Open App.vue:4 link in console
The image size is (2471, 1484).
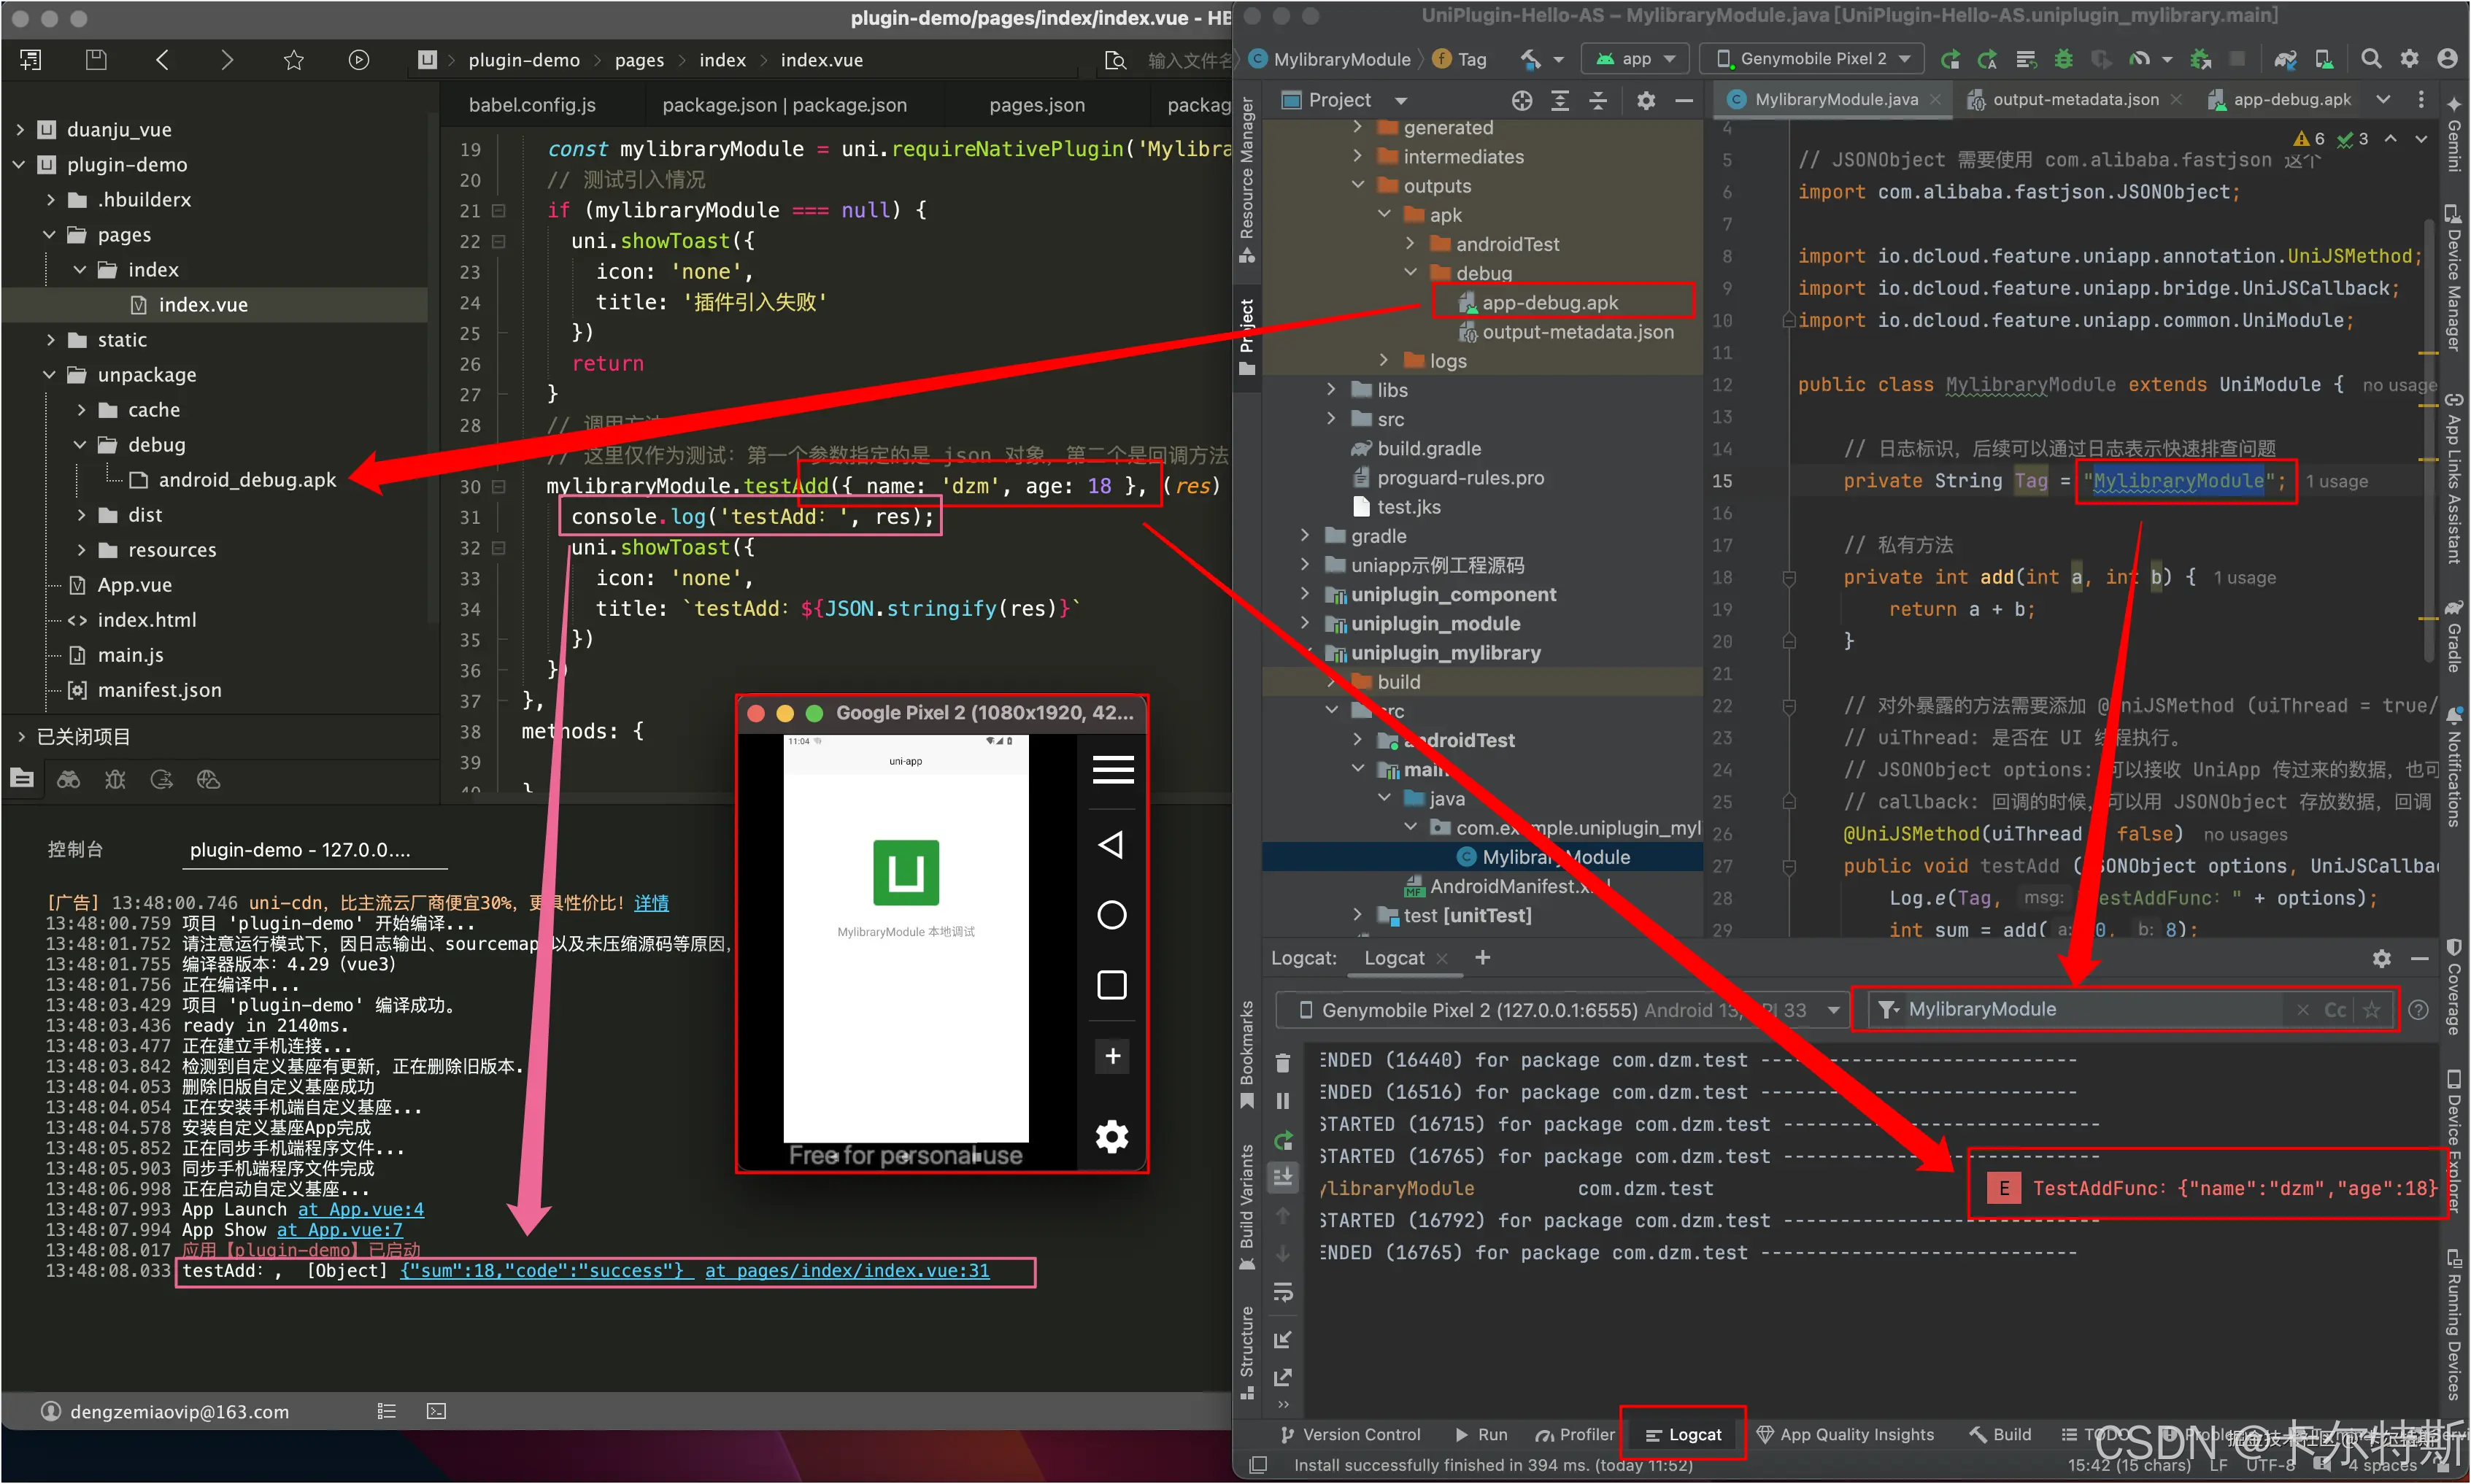(360, 1209)
